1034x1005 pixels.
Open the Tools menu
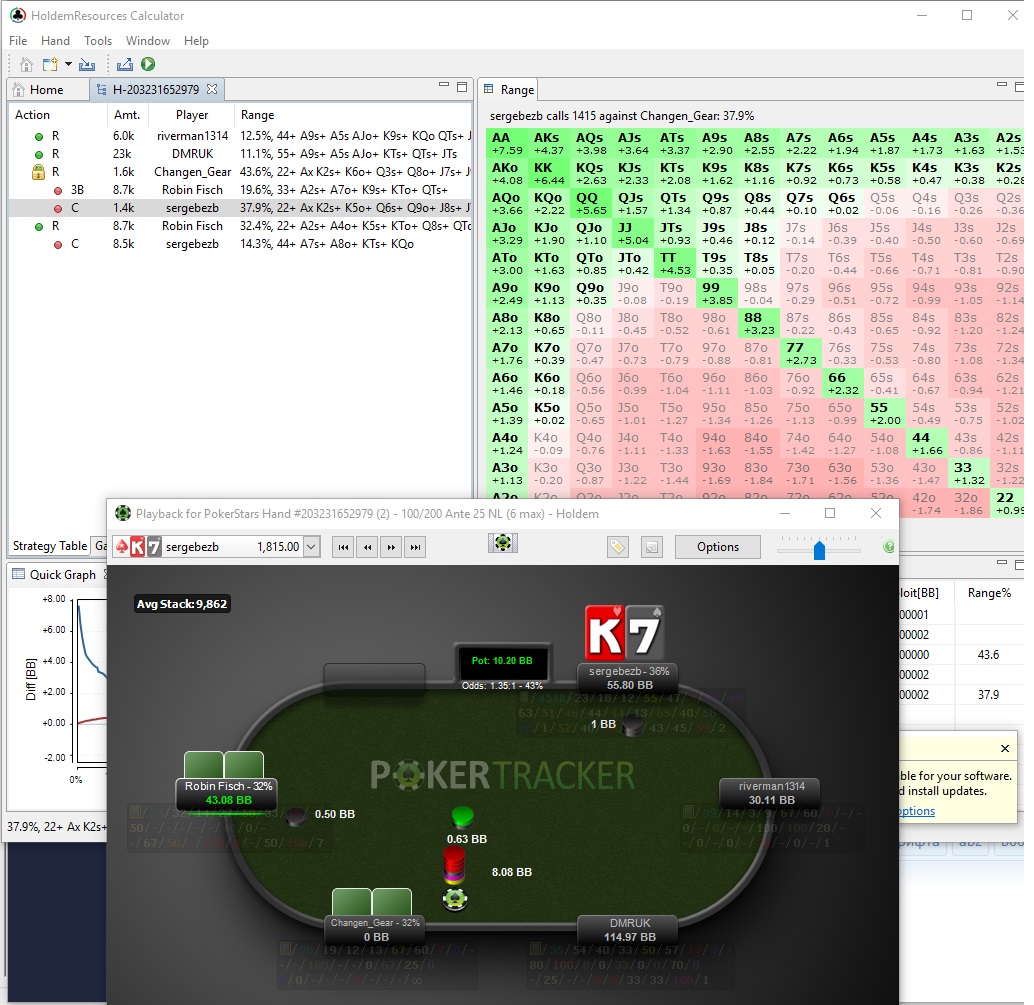pyautogui.click(x=98, y=41)
